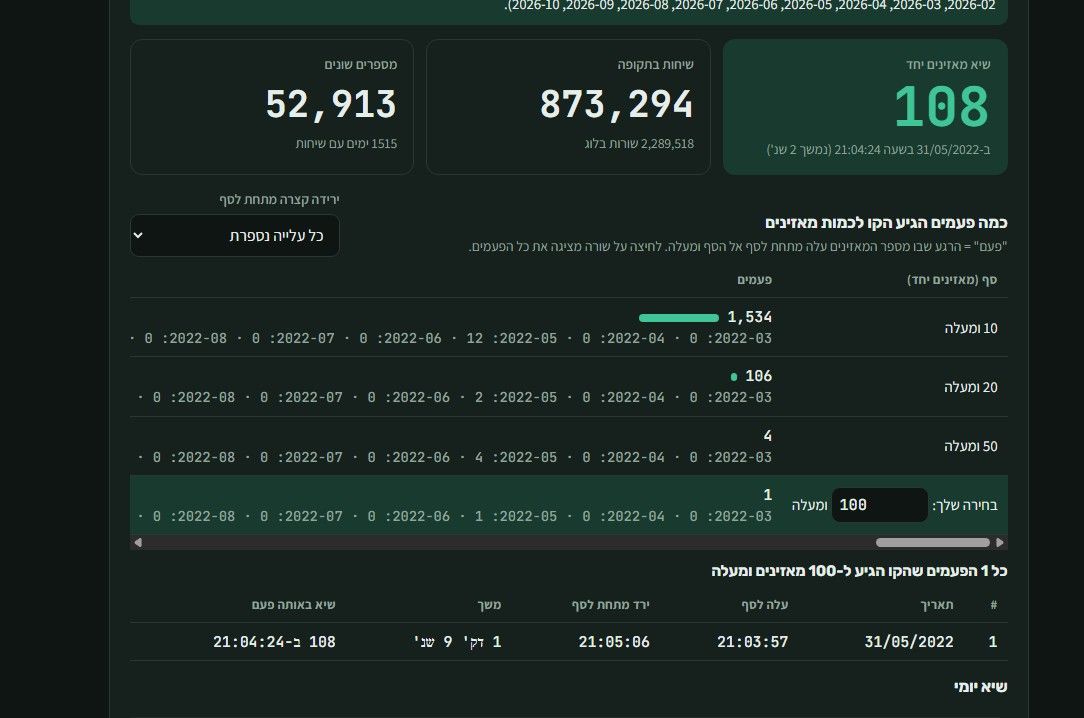Select the 31/05/2022 event row
Image resolution: width=1084 pixels, height=718 pixels.
568,642
